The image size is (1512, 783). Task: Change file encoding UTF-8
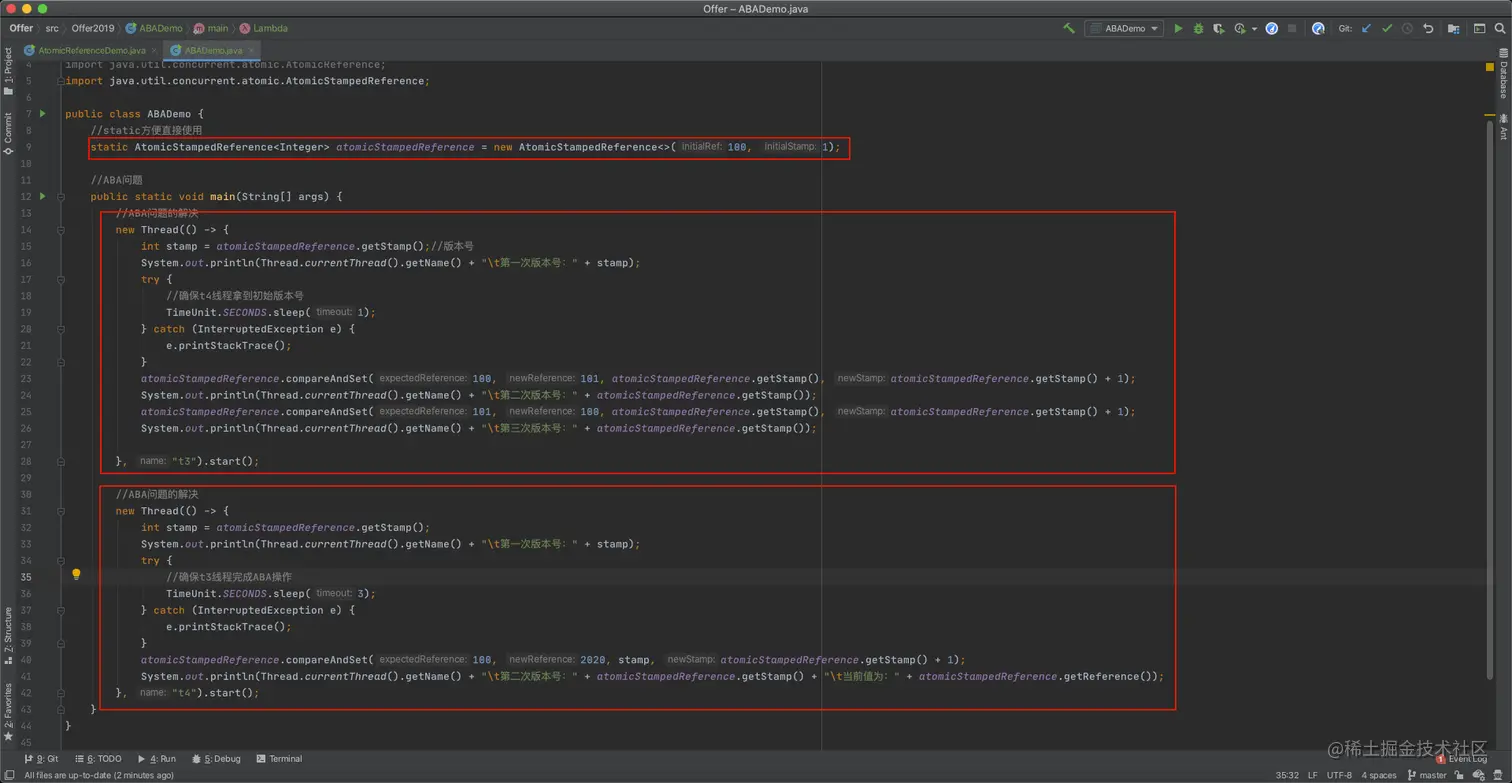1339,775
